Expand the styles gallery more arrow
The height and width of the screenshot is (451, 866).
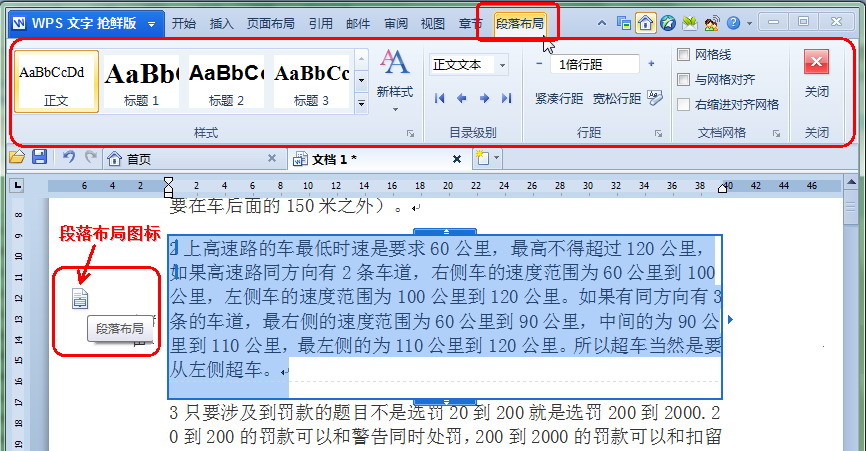point(361,103)
